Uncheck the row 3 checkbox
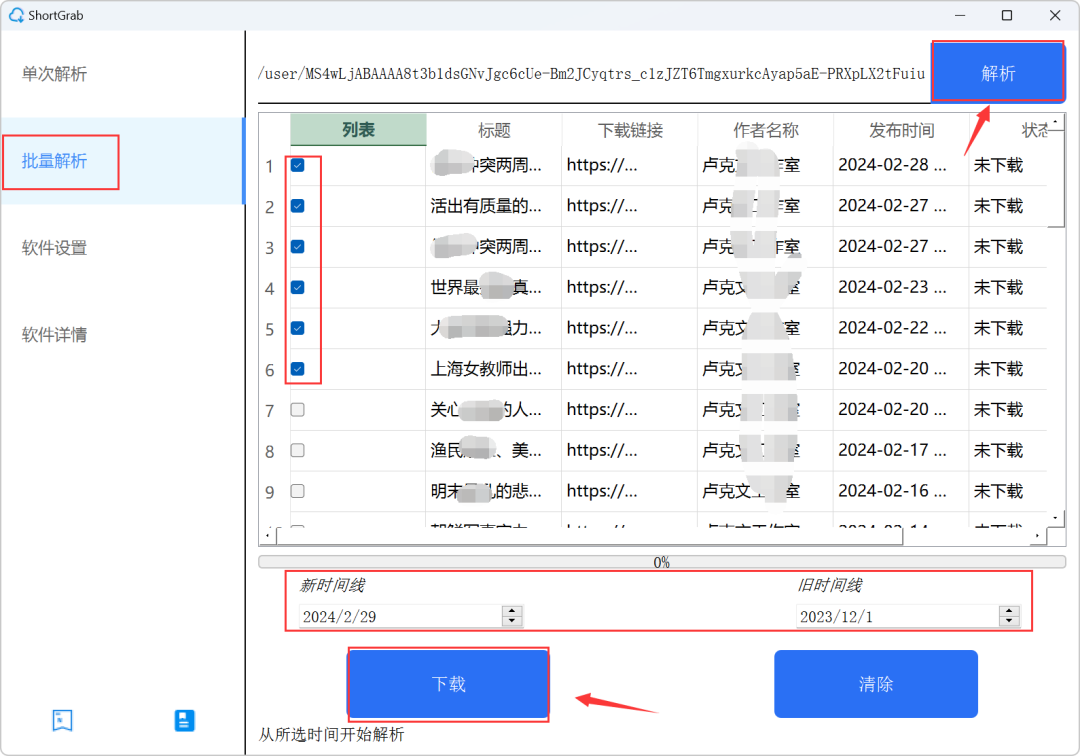Screen dimensions: 1080x756 (x=298, y=246)
